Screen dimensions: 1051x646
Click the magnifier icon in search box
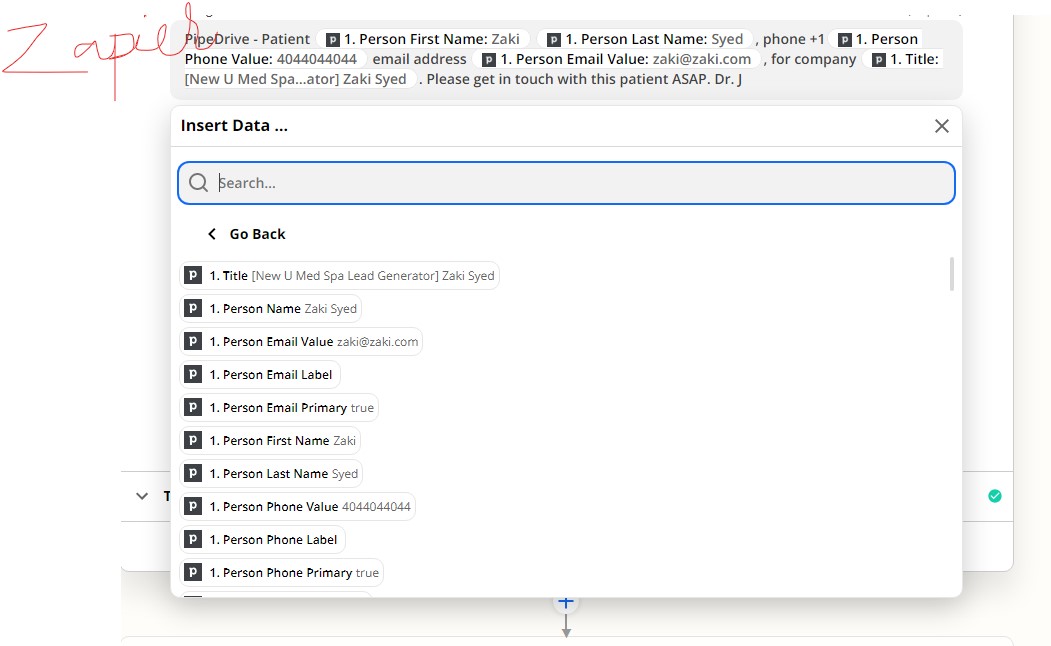[x=198, y=183]
